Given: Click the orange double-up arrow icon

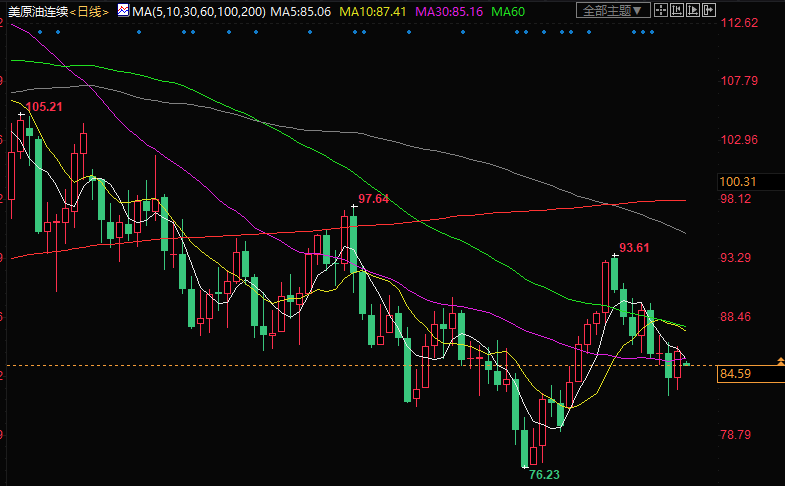Looking at the screenshot, I should pos(779,360).
